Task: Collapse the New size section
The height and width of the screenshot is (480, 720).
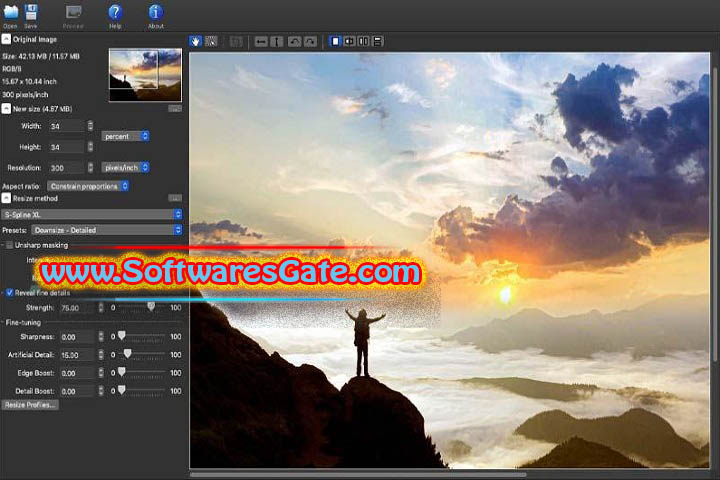Action: [x=6, y=109]
